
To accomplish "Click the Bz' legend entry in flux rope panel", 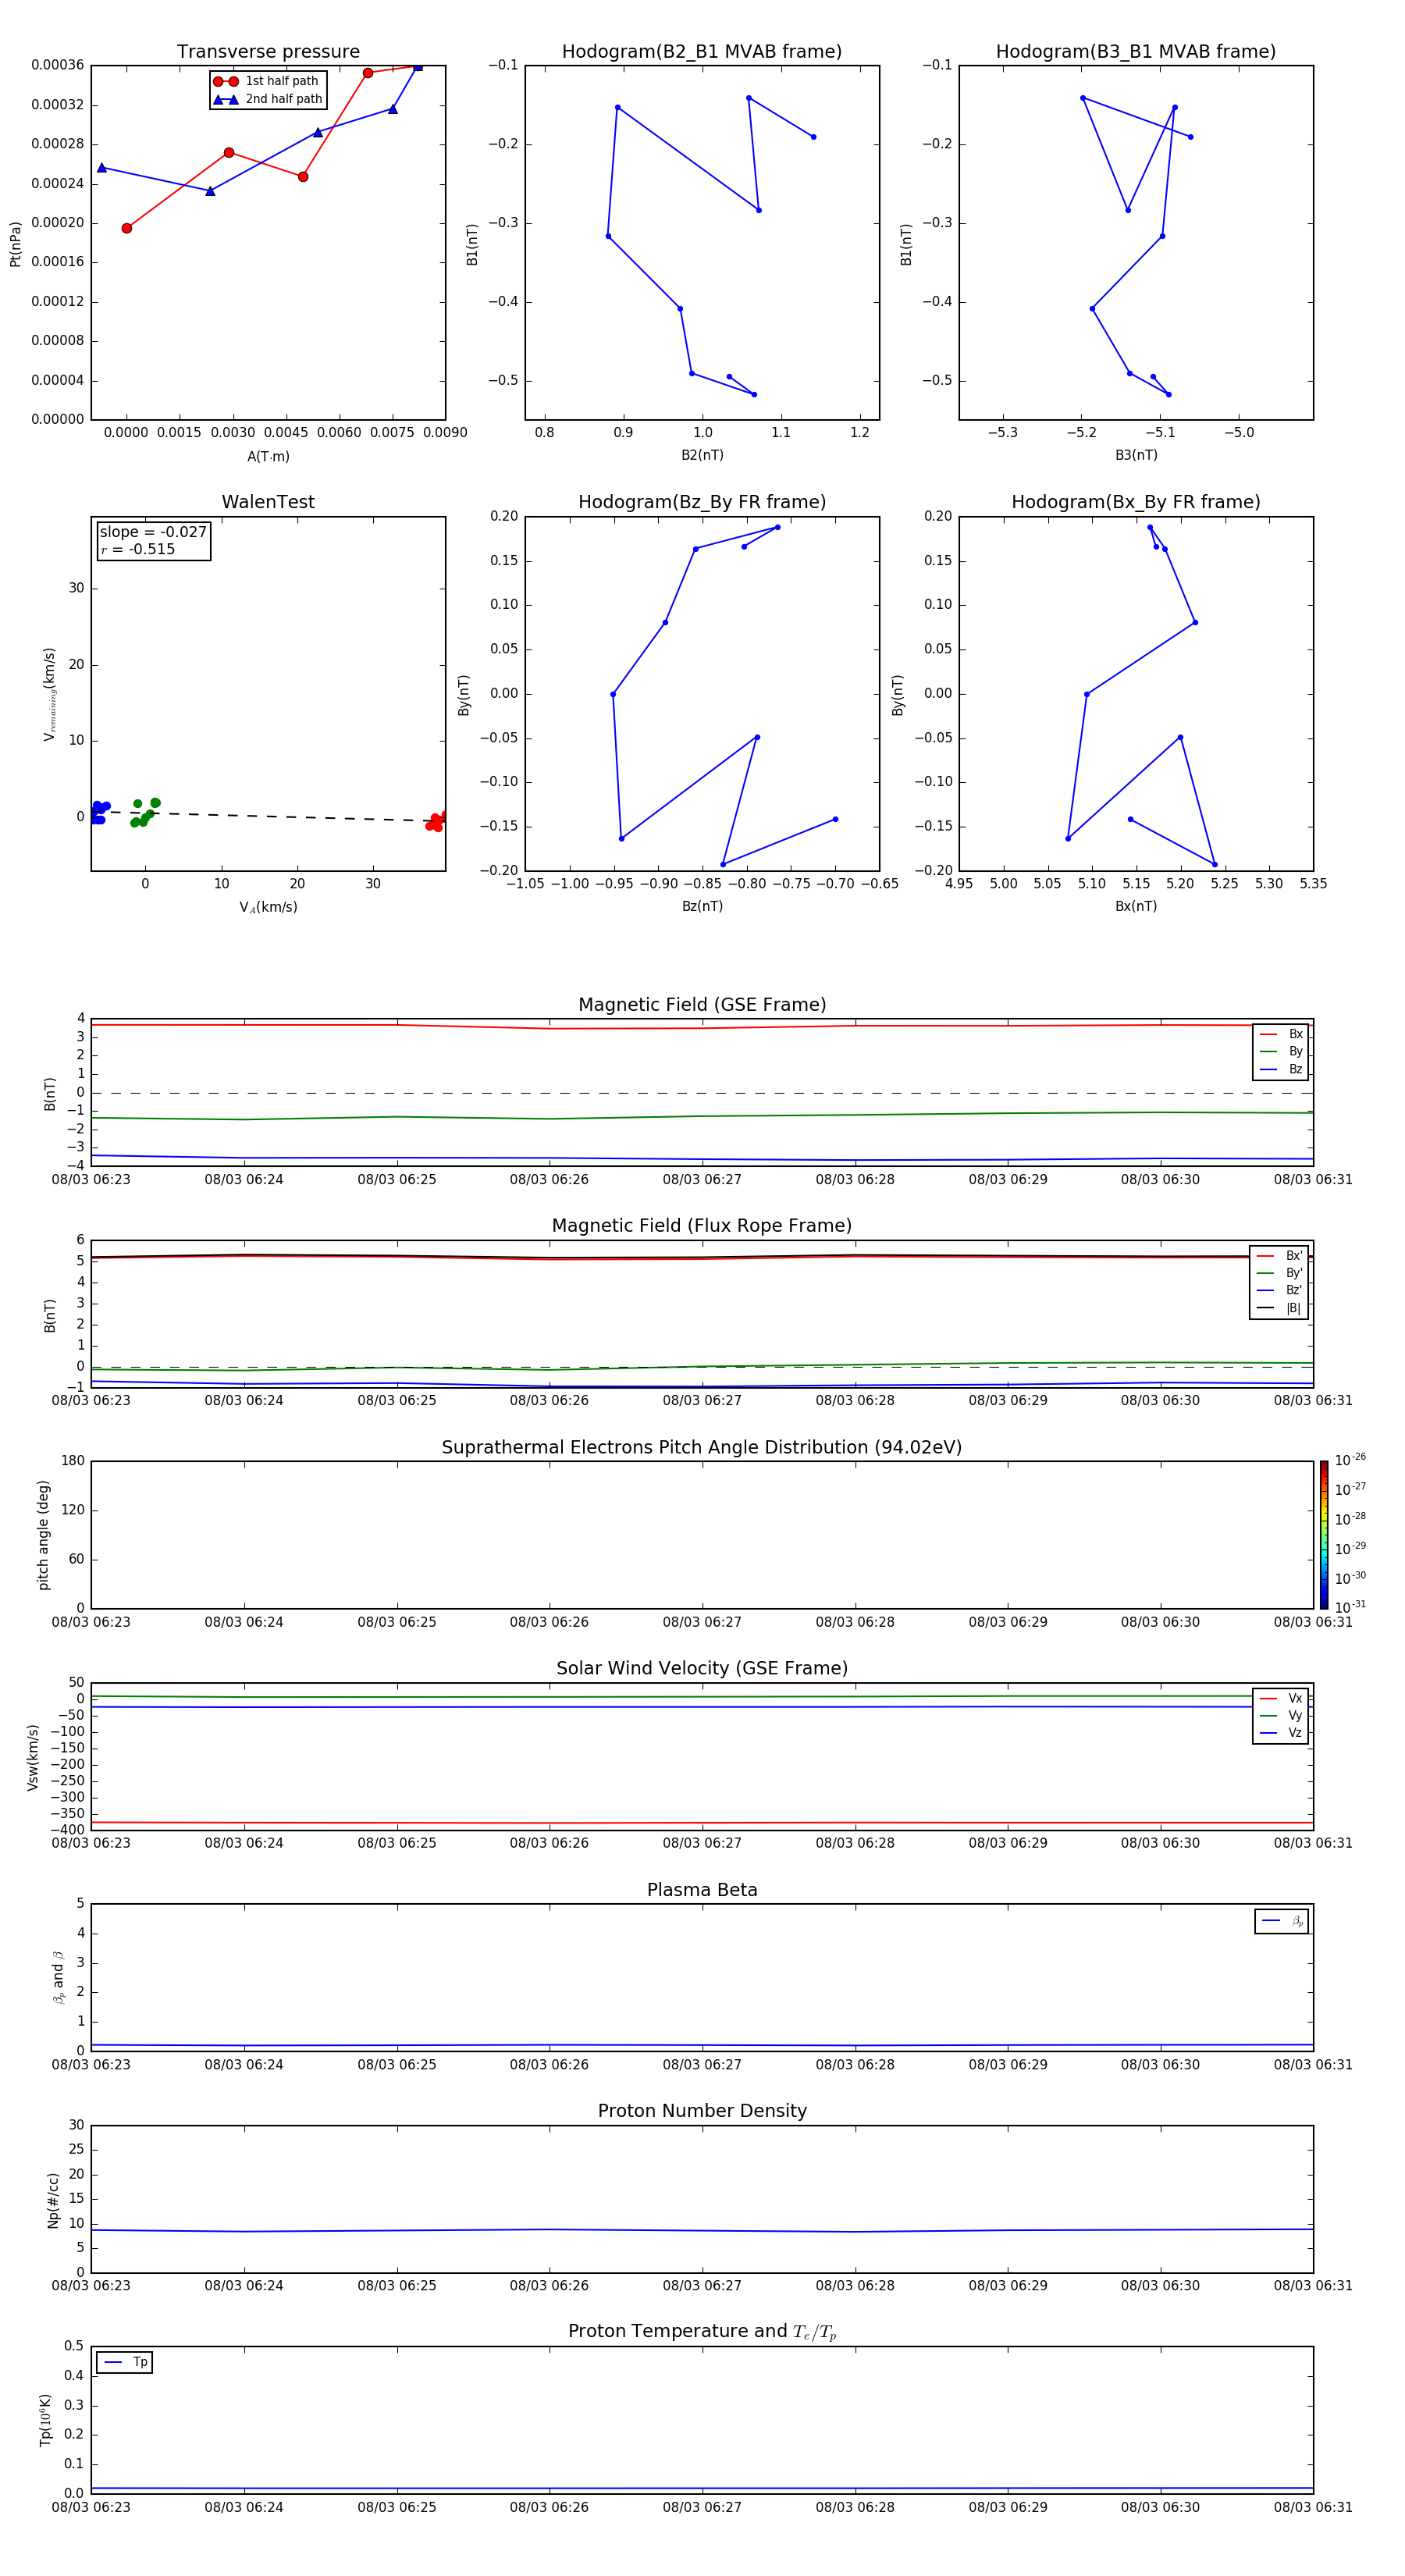I will [1280, 1290].
